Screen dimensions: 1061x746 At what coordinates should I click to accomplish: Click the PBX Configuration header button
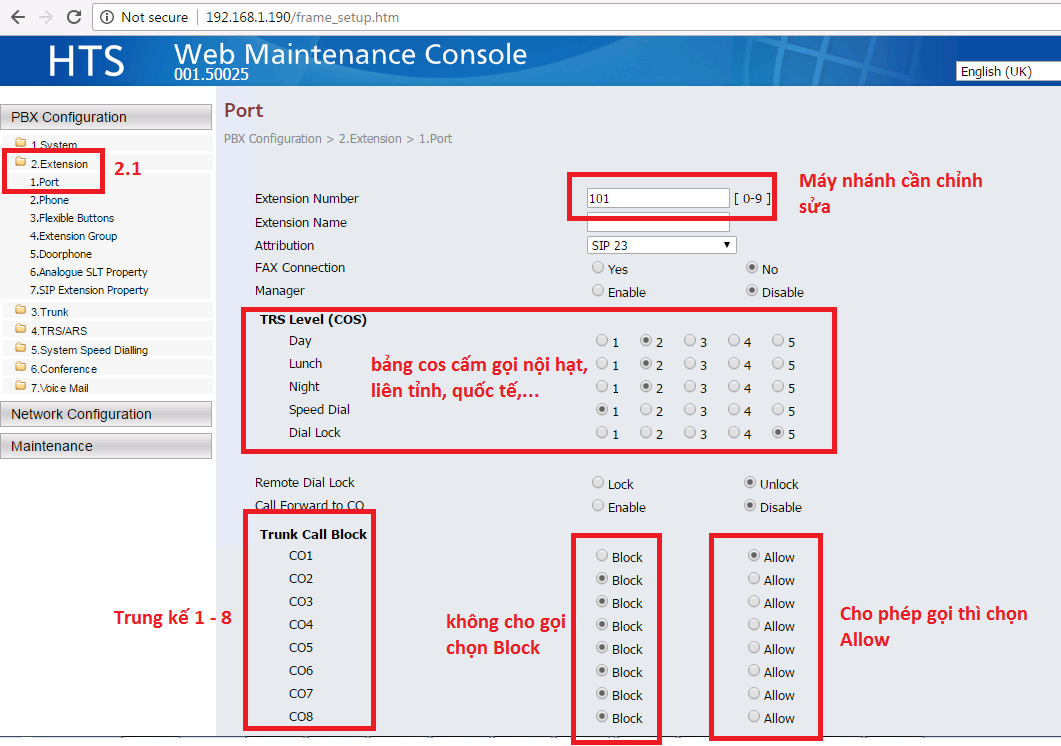click(106, 117)
